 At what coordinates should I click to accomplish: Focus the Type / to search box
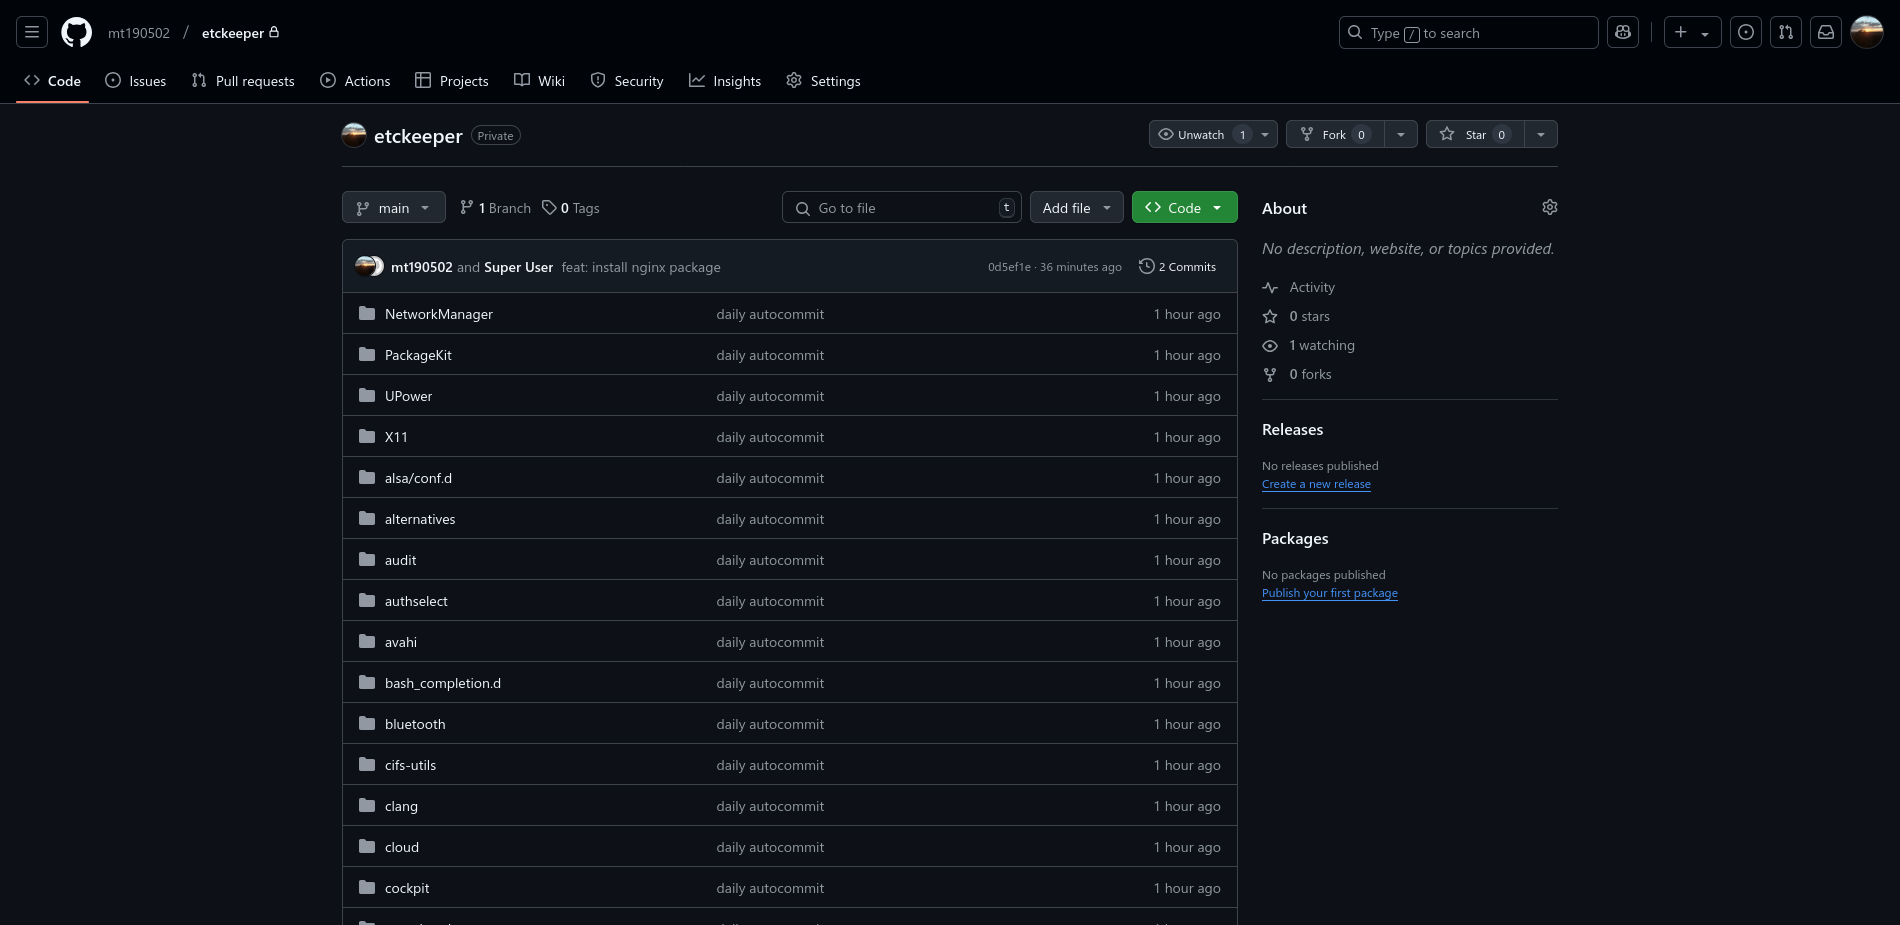[1469, 33]
